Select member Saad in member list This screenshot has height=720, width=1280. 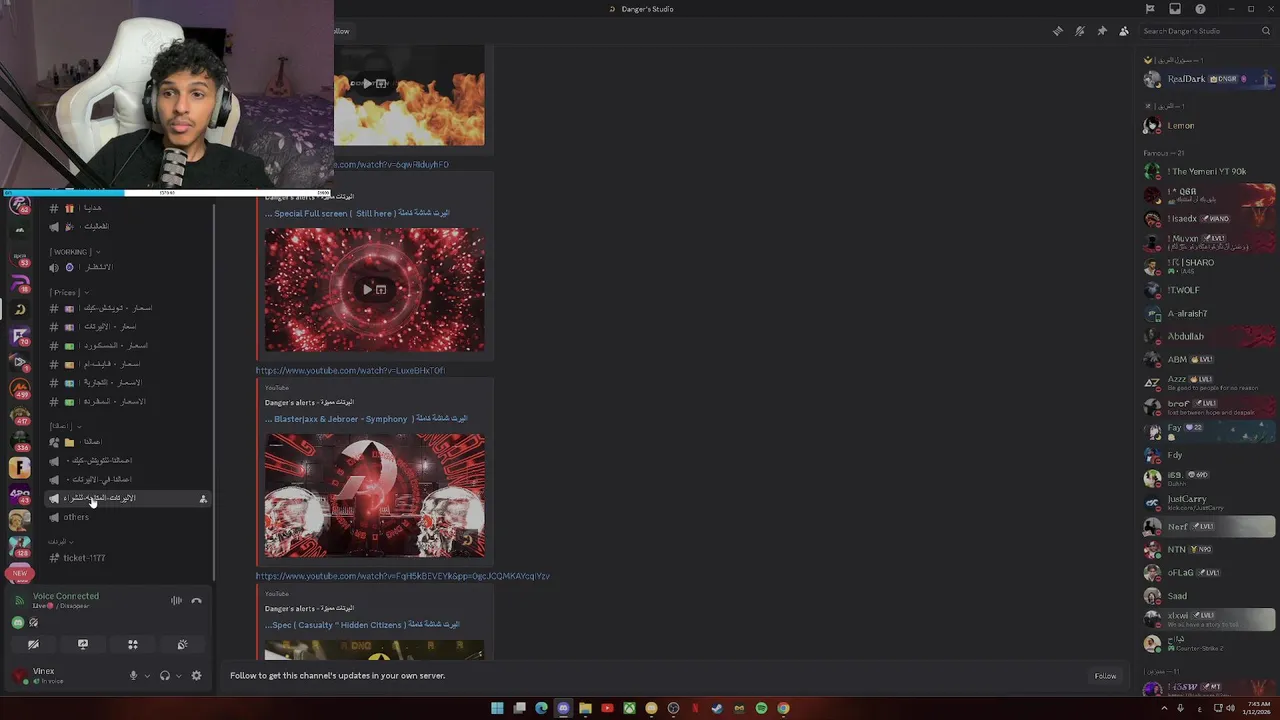tap(1209, 596)
